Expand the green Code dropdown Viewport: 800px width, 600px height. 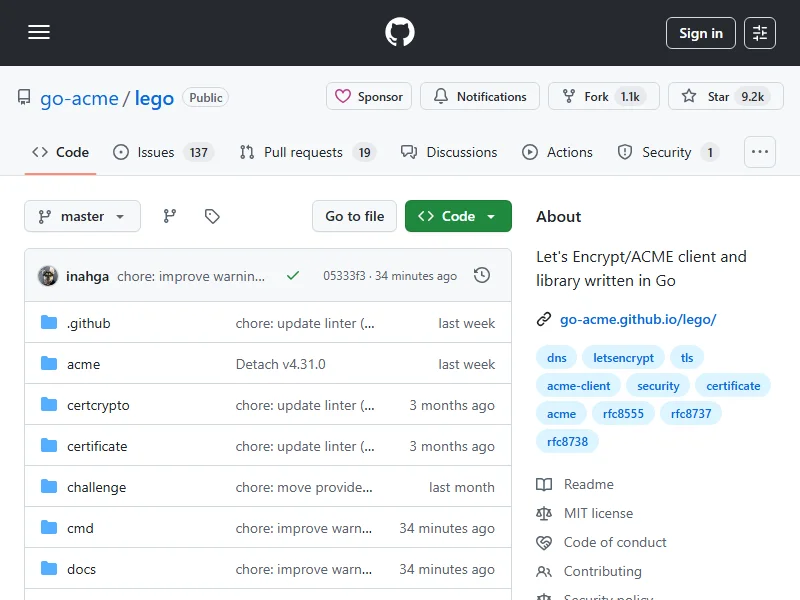458,216
